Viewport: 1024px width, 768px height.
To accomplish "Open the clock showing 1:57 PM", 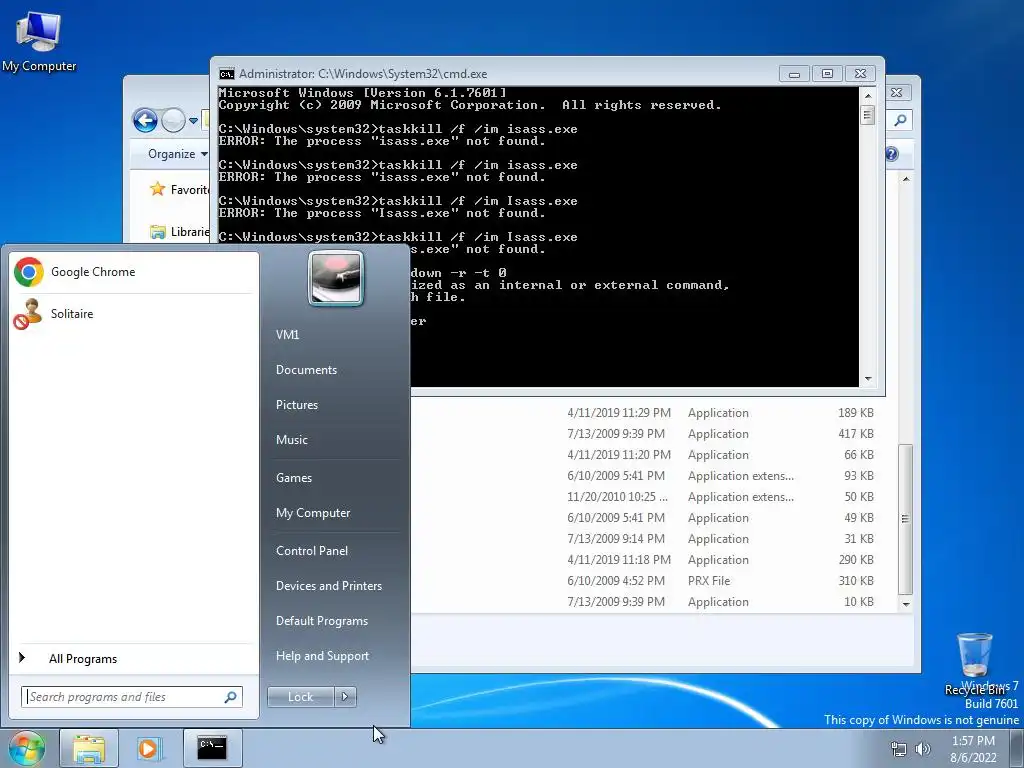I will point(973,749).
